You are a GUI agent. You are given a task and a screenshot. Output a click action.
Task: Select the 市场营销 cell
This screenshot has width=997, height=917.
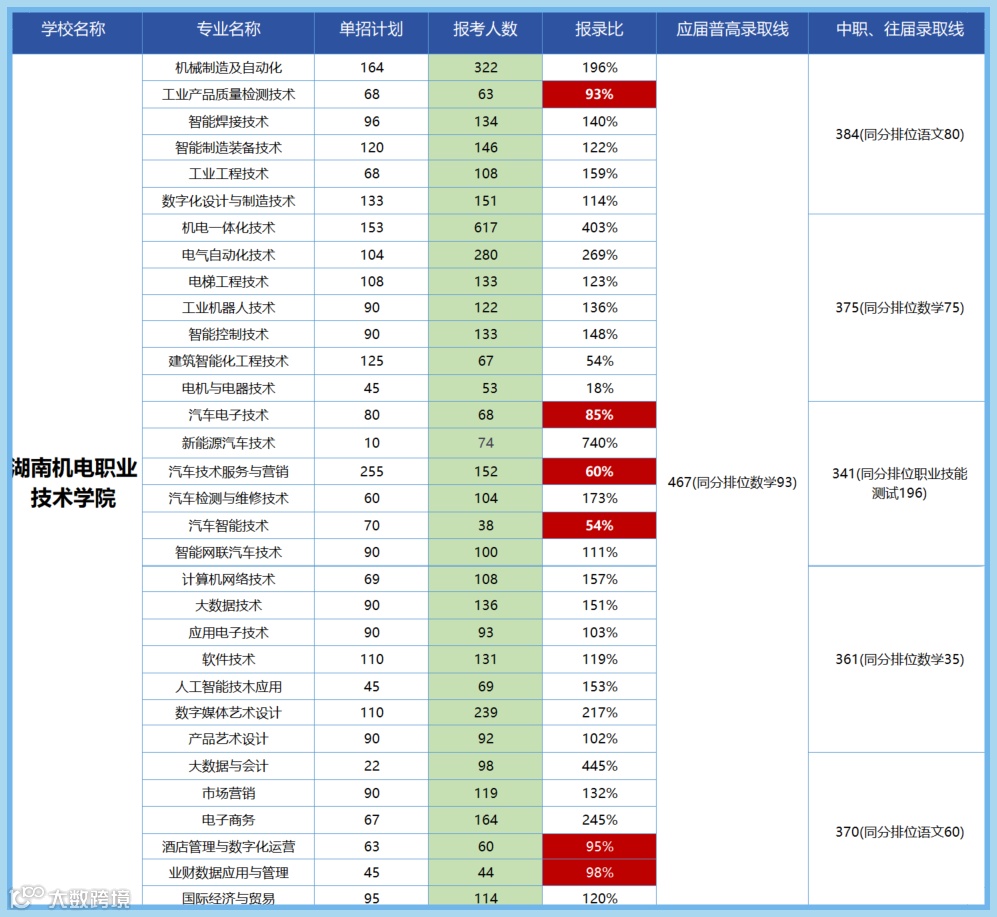pos(228,793)
